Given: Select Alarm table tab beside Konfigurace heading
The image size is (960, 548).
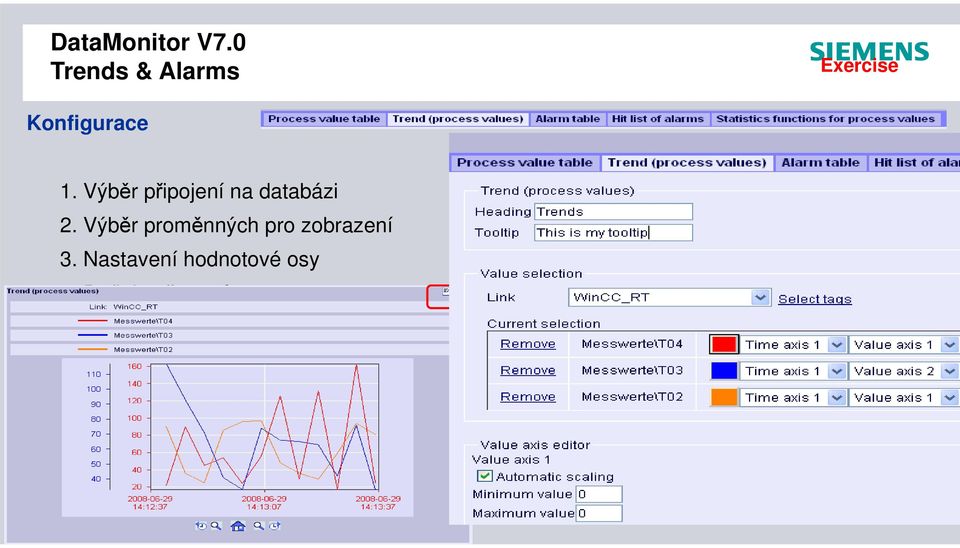Looking at the screenshot, I should 568,119.
